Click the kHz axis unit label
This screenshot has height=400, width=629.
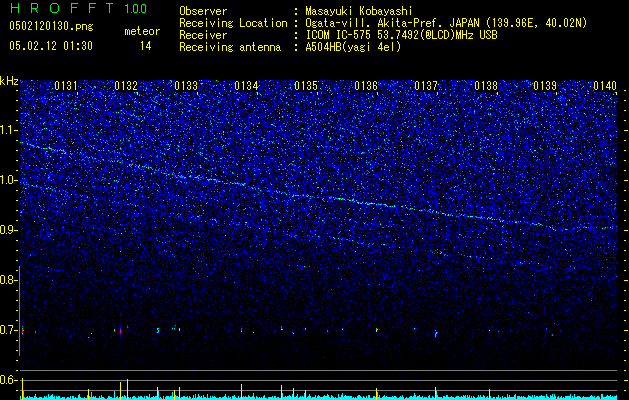point(9,81)
